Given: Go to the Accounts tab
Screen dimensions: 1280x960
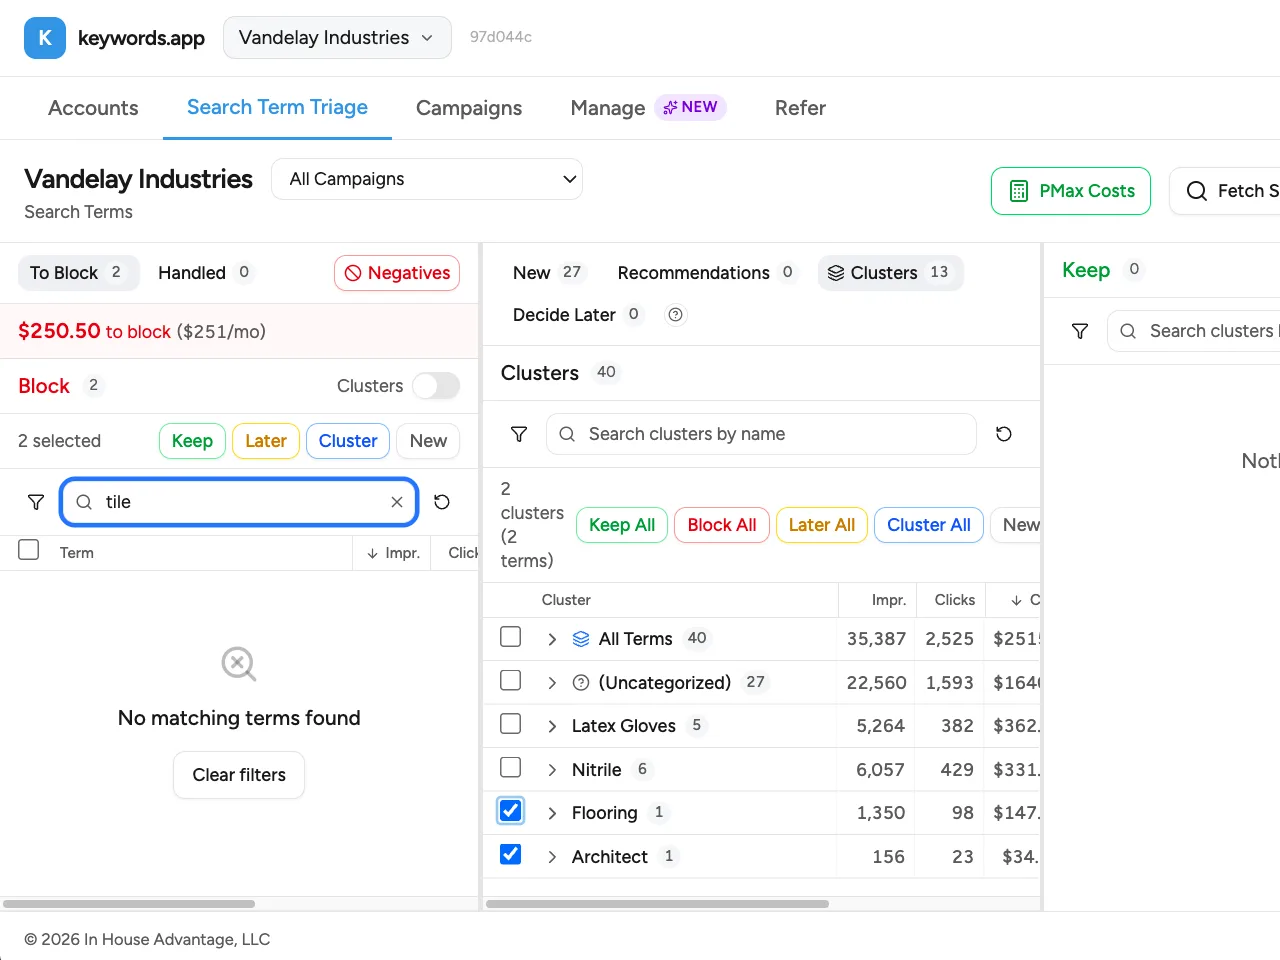Looking at the screenshot, I should [x=93, y=108].
